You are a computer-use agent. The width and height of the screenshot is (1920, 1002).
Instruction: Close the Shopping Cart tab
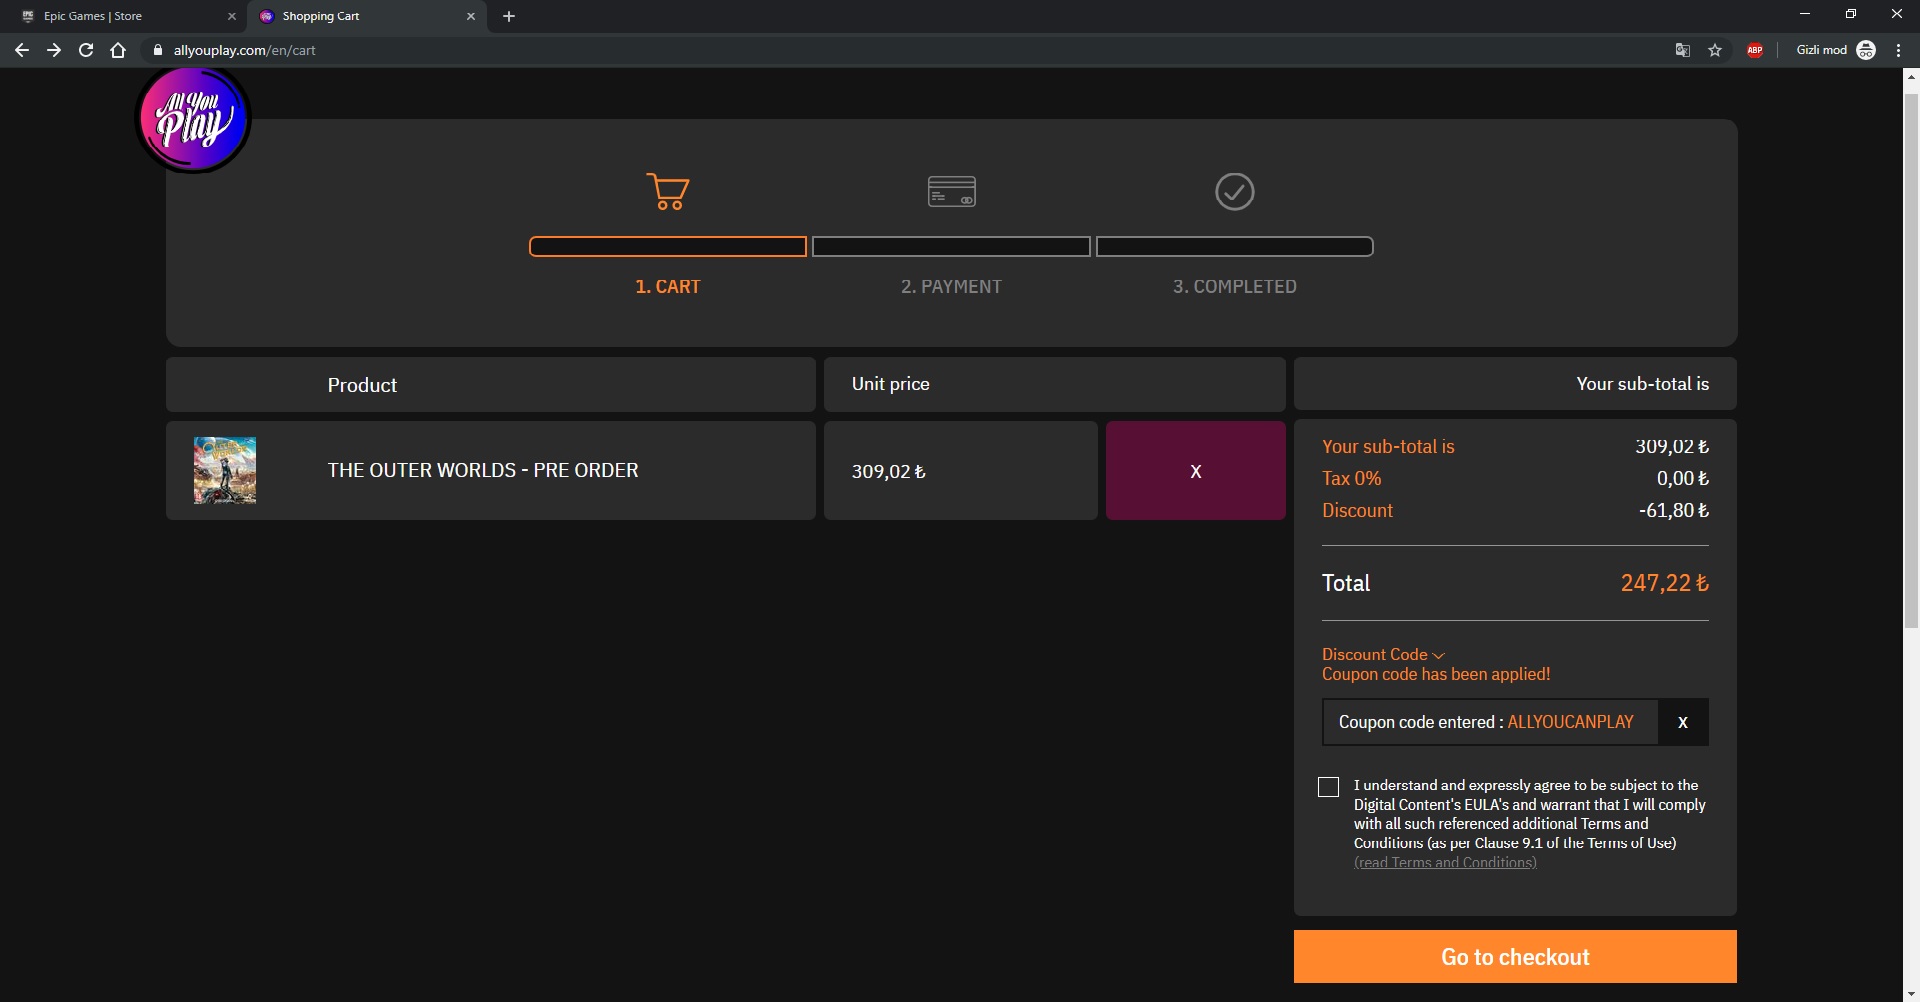(x=471, y=16)
